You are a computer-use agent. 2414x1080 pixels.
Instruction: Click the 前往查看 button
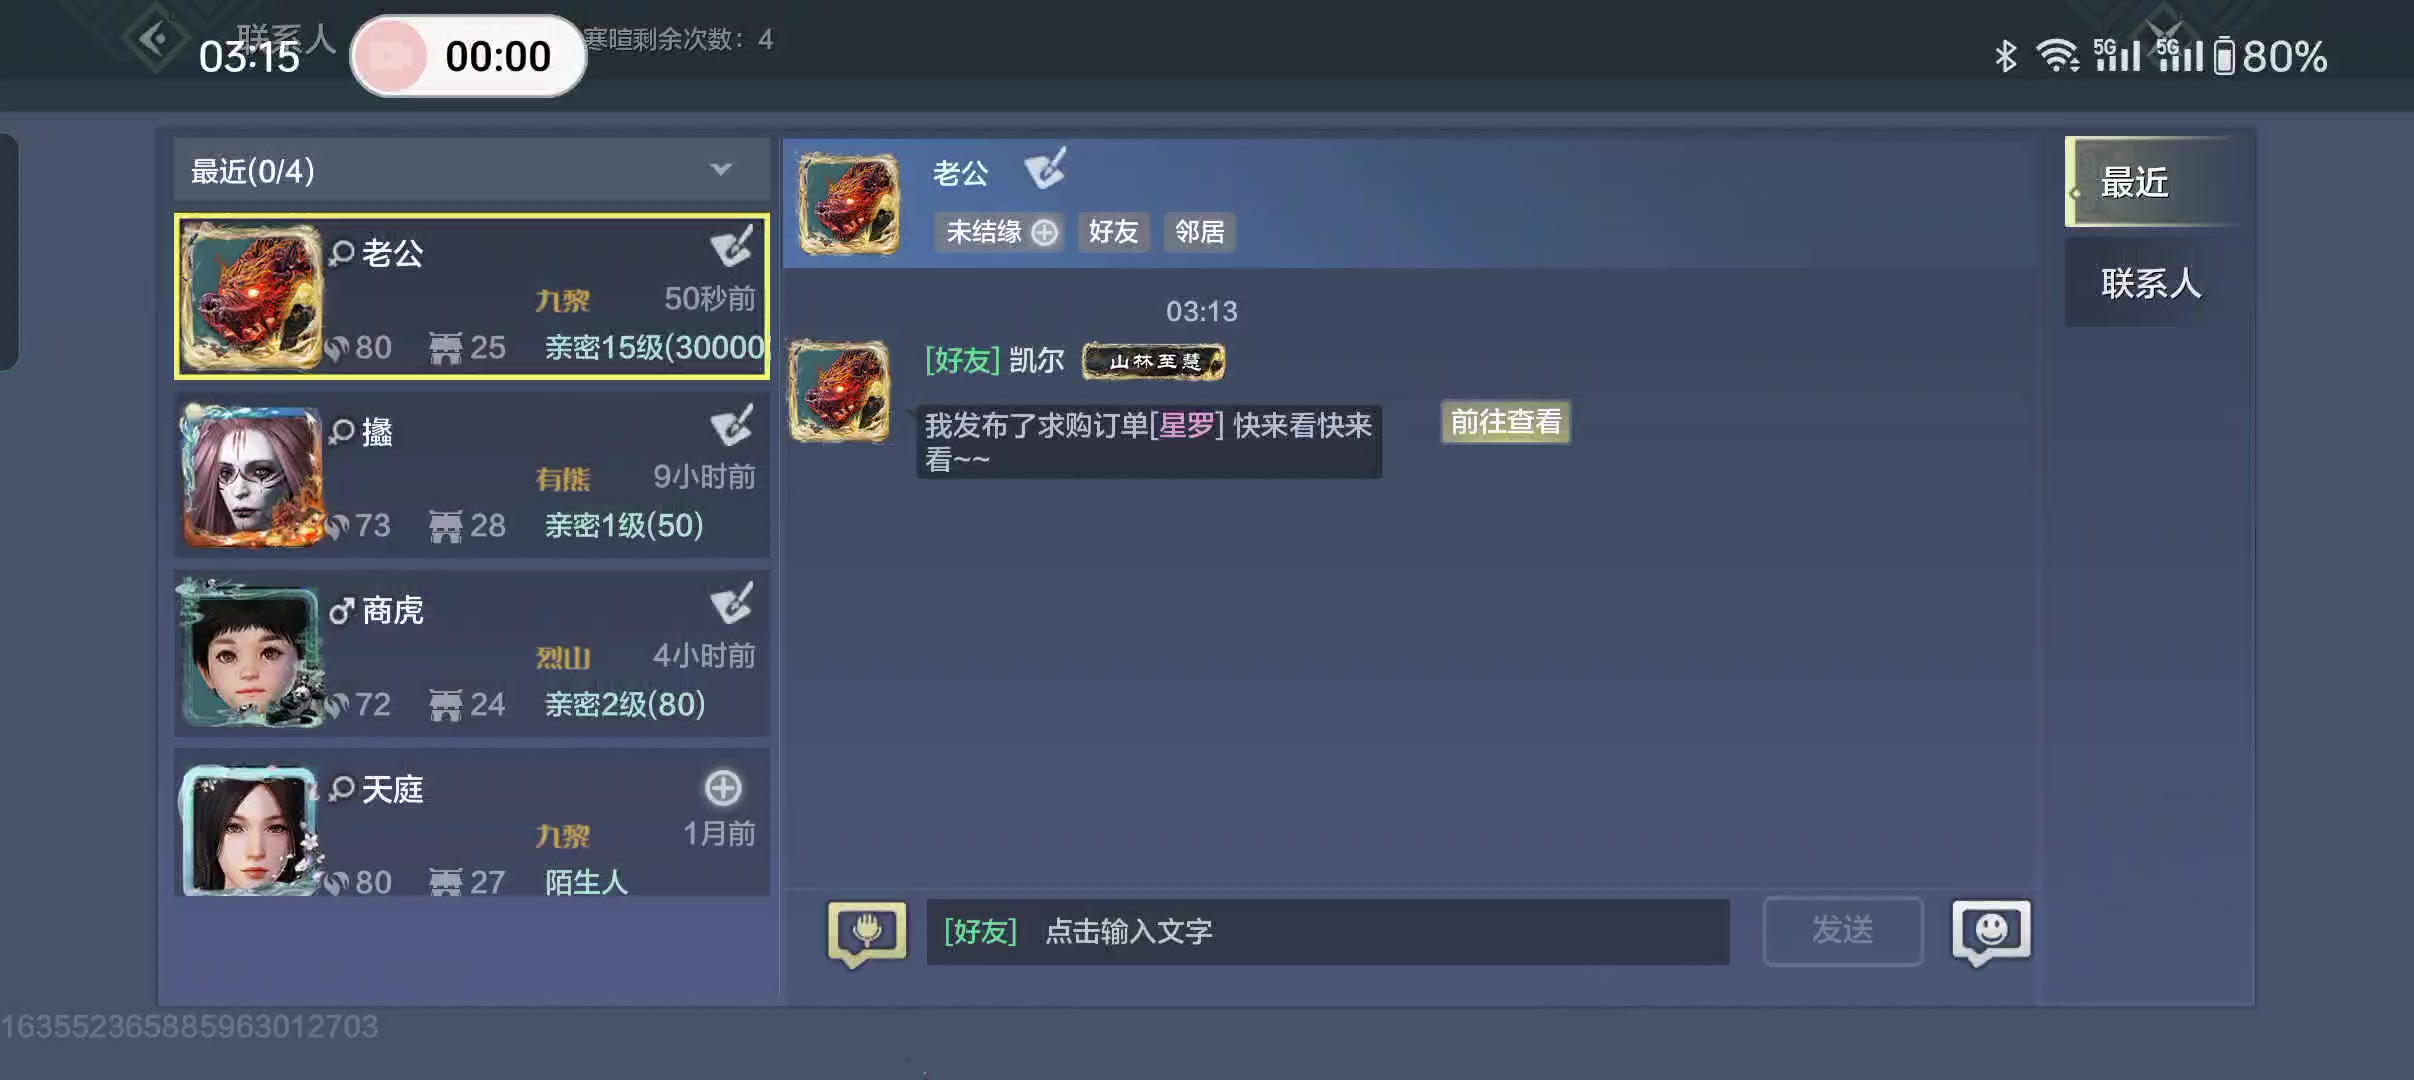(x=1505, y=421)
